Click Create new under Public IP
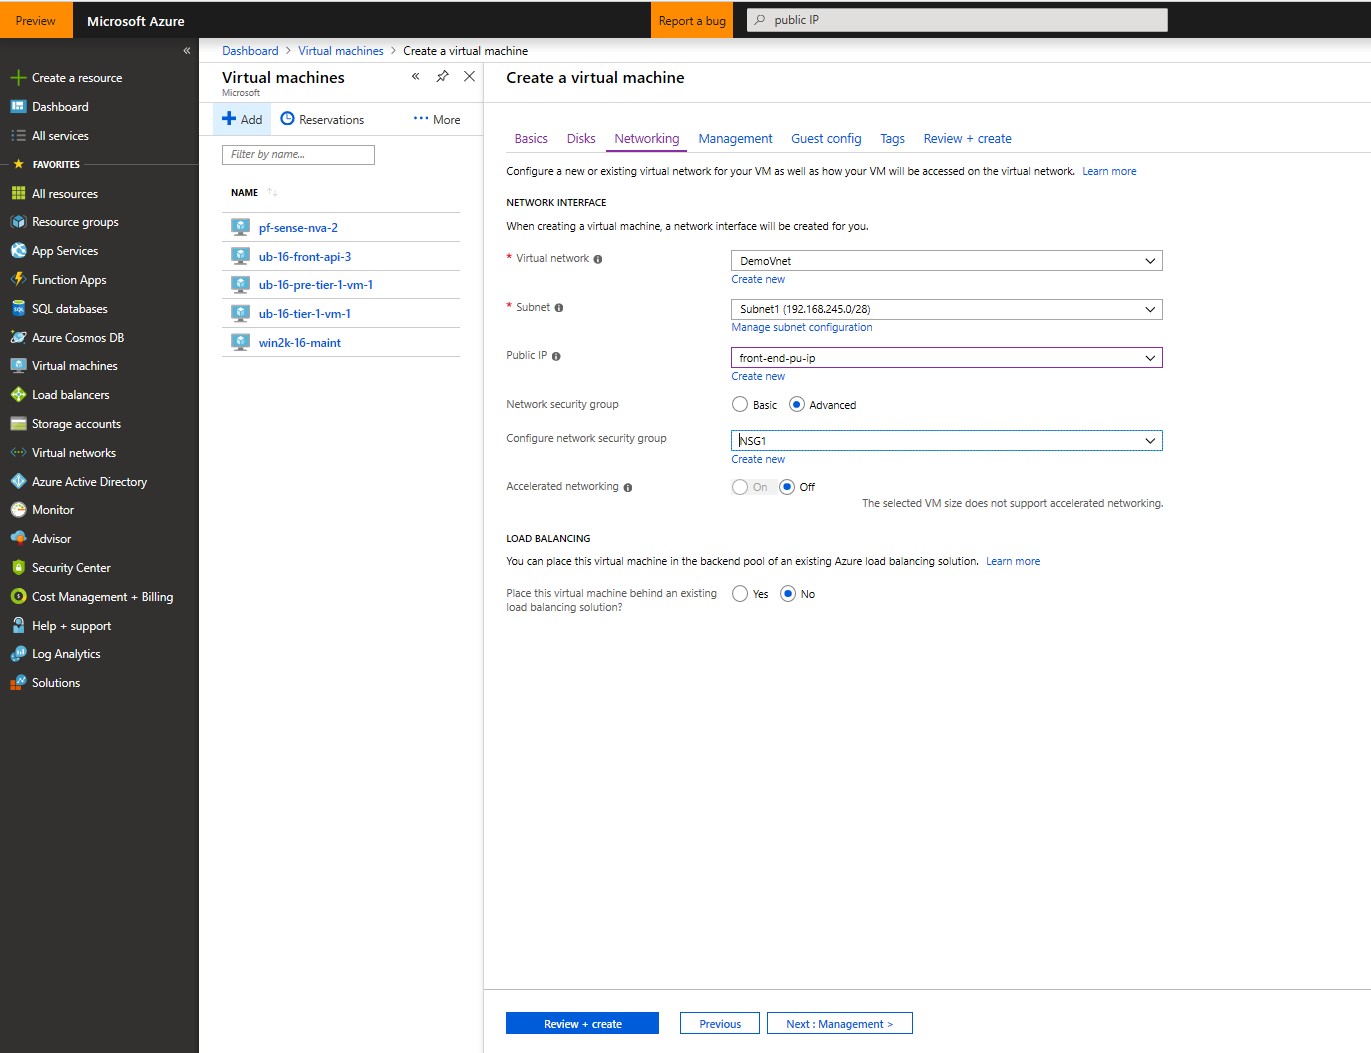 click(x=758, y=377)
